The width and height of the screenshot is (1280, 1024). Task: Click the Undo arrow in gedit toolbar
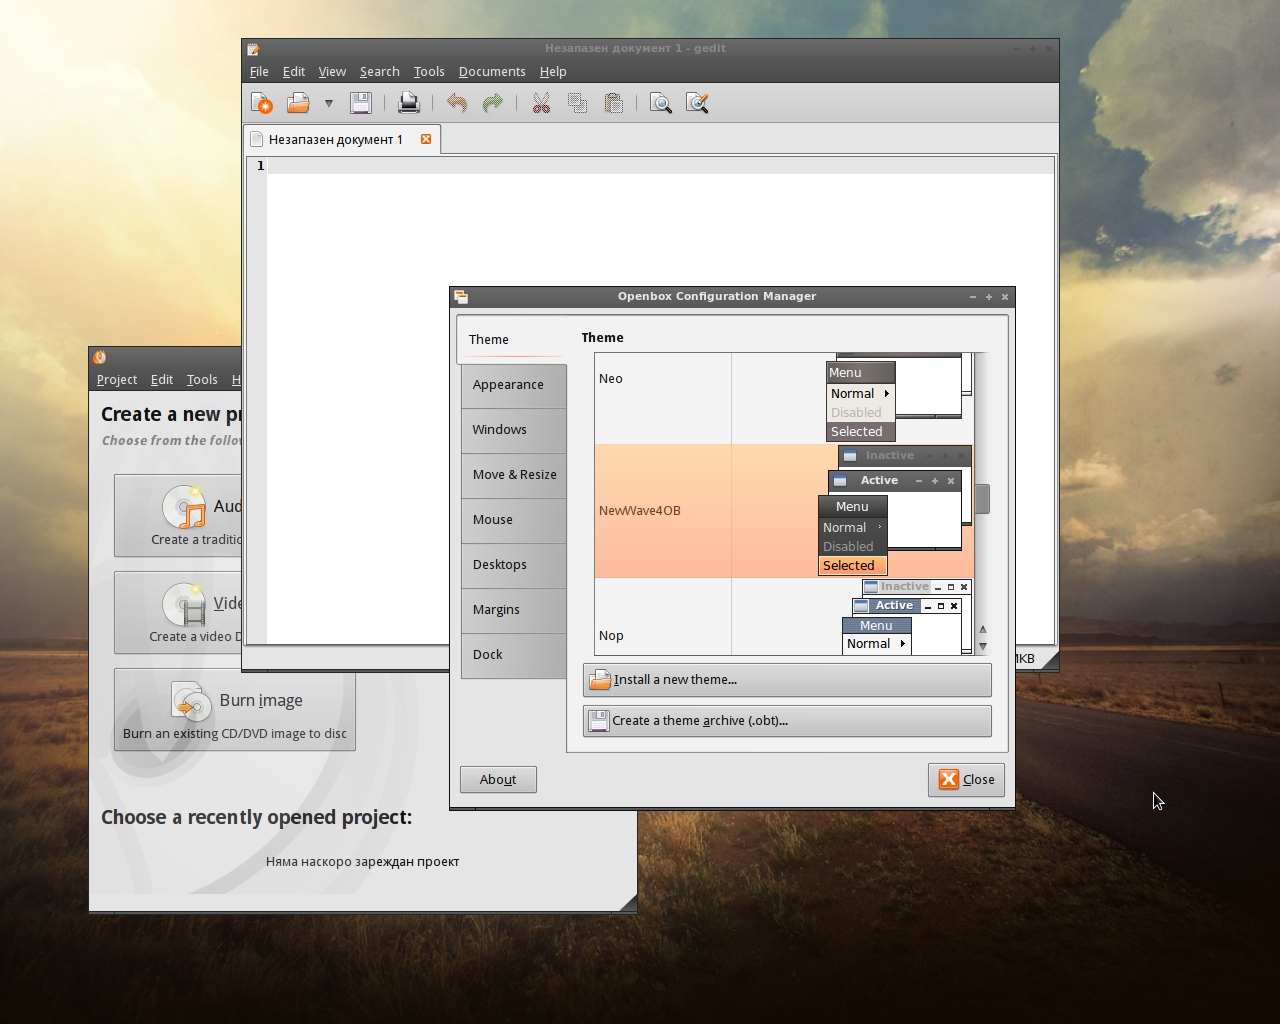click(x=457, y=103)
